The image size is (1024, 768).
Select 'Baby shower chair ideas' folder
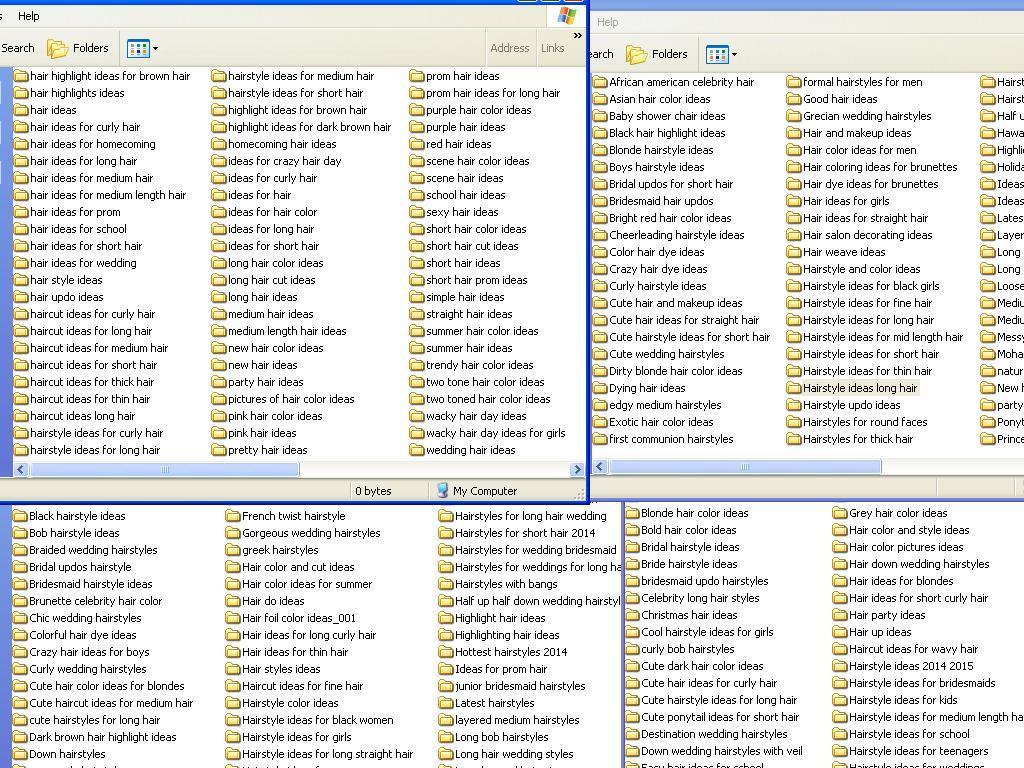[659, 116]
